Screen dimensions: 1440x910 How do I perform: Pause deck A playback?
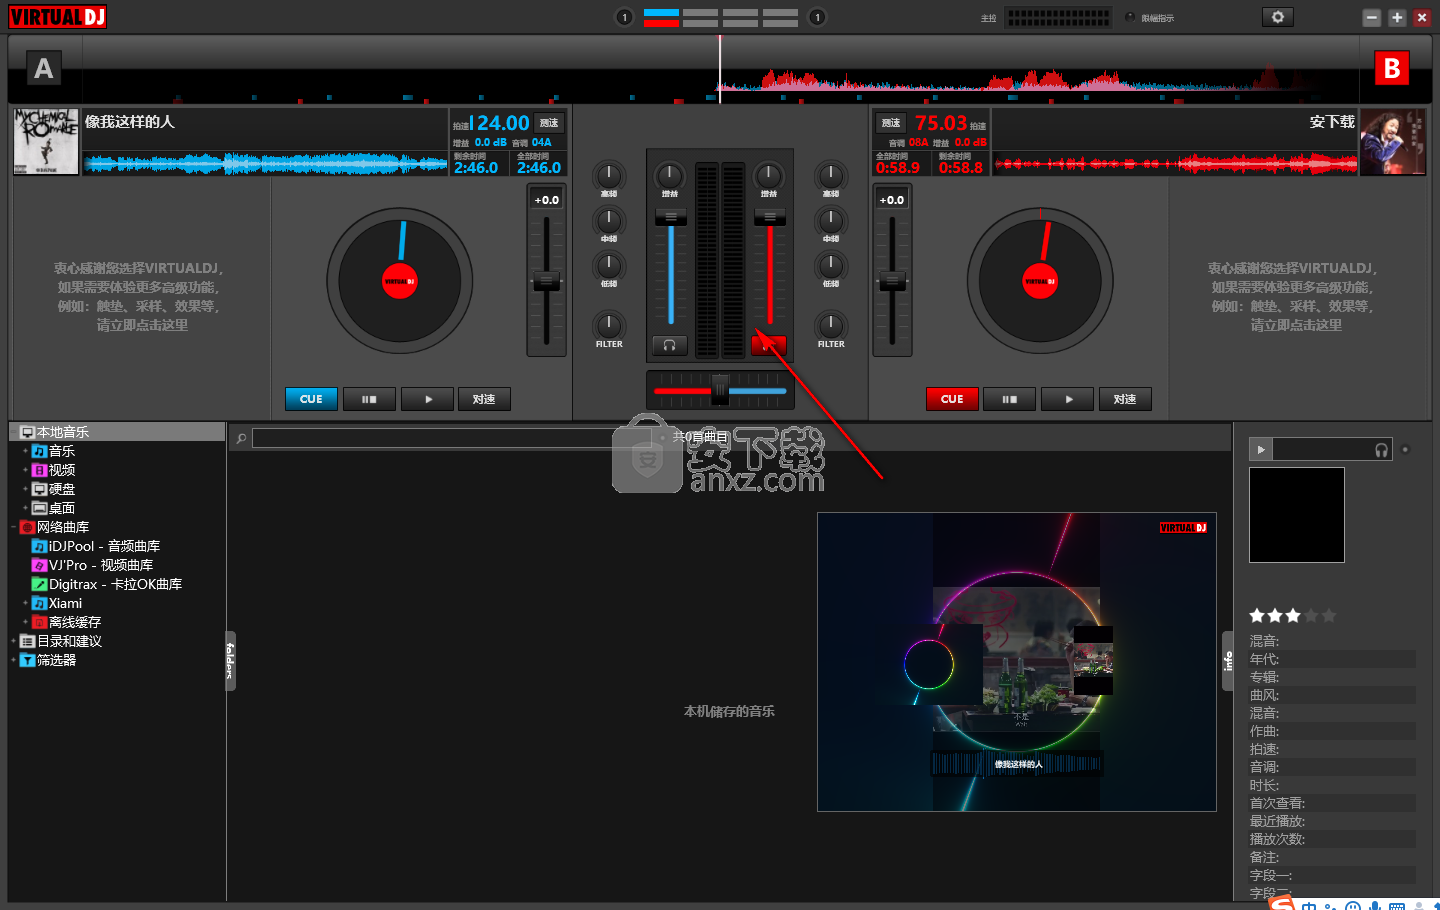tap(369, 399)
